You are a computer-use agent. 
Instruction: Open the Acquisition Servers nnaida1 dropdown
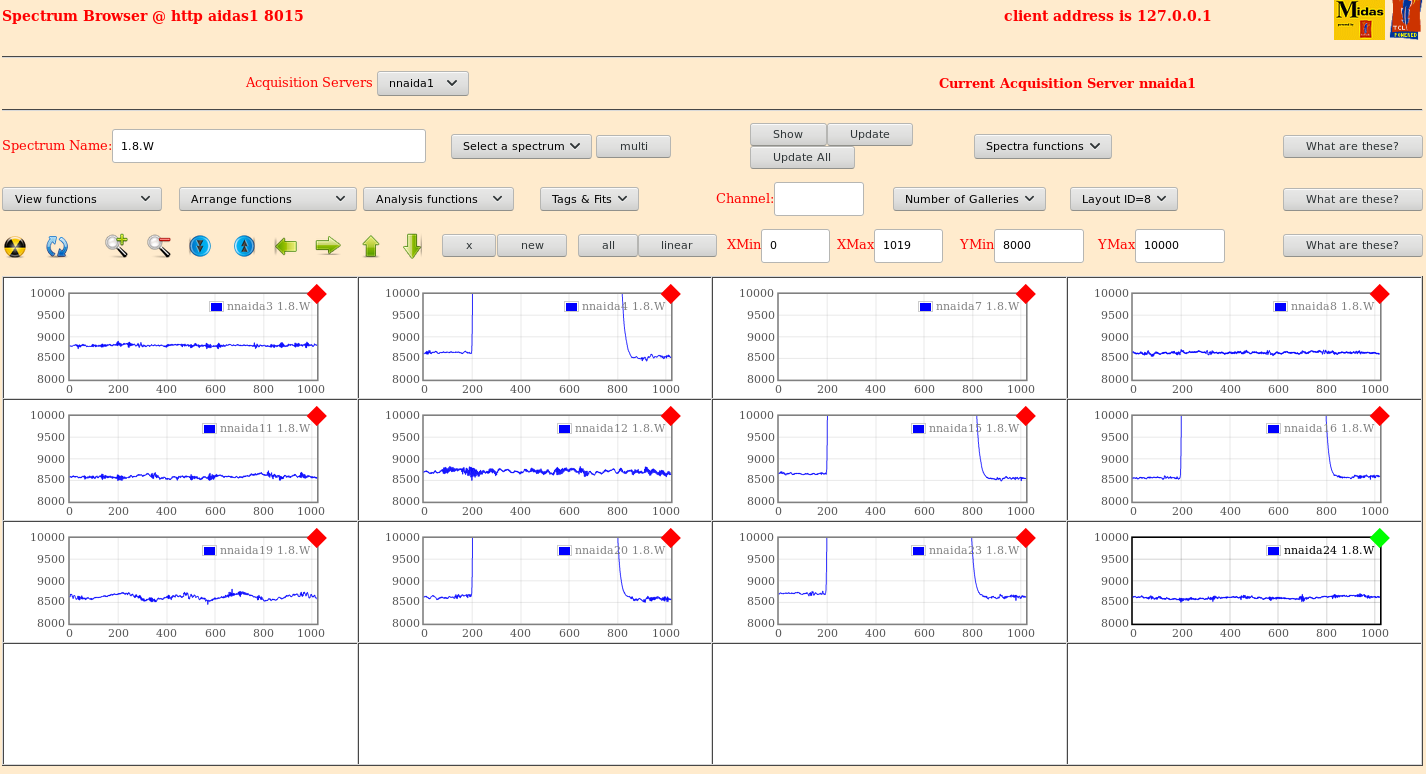tap(422, 84)
